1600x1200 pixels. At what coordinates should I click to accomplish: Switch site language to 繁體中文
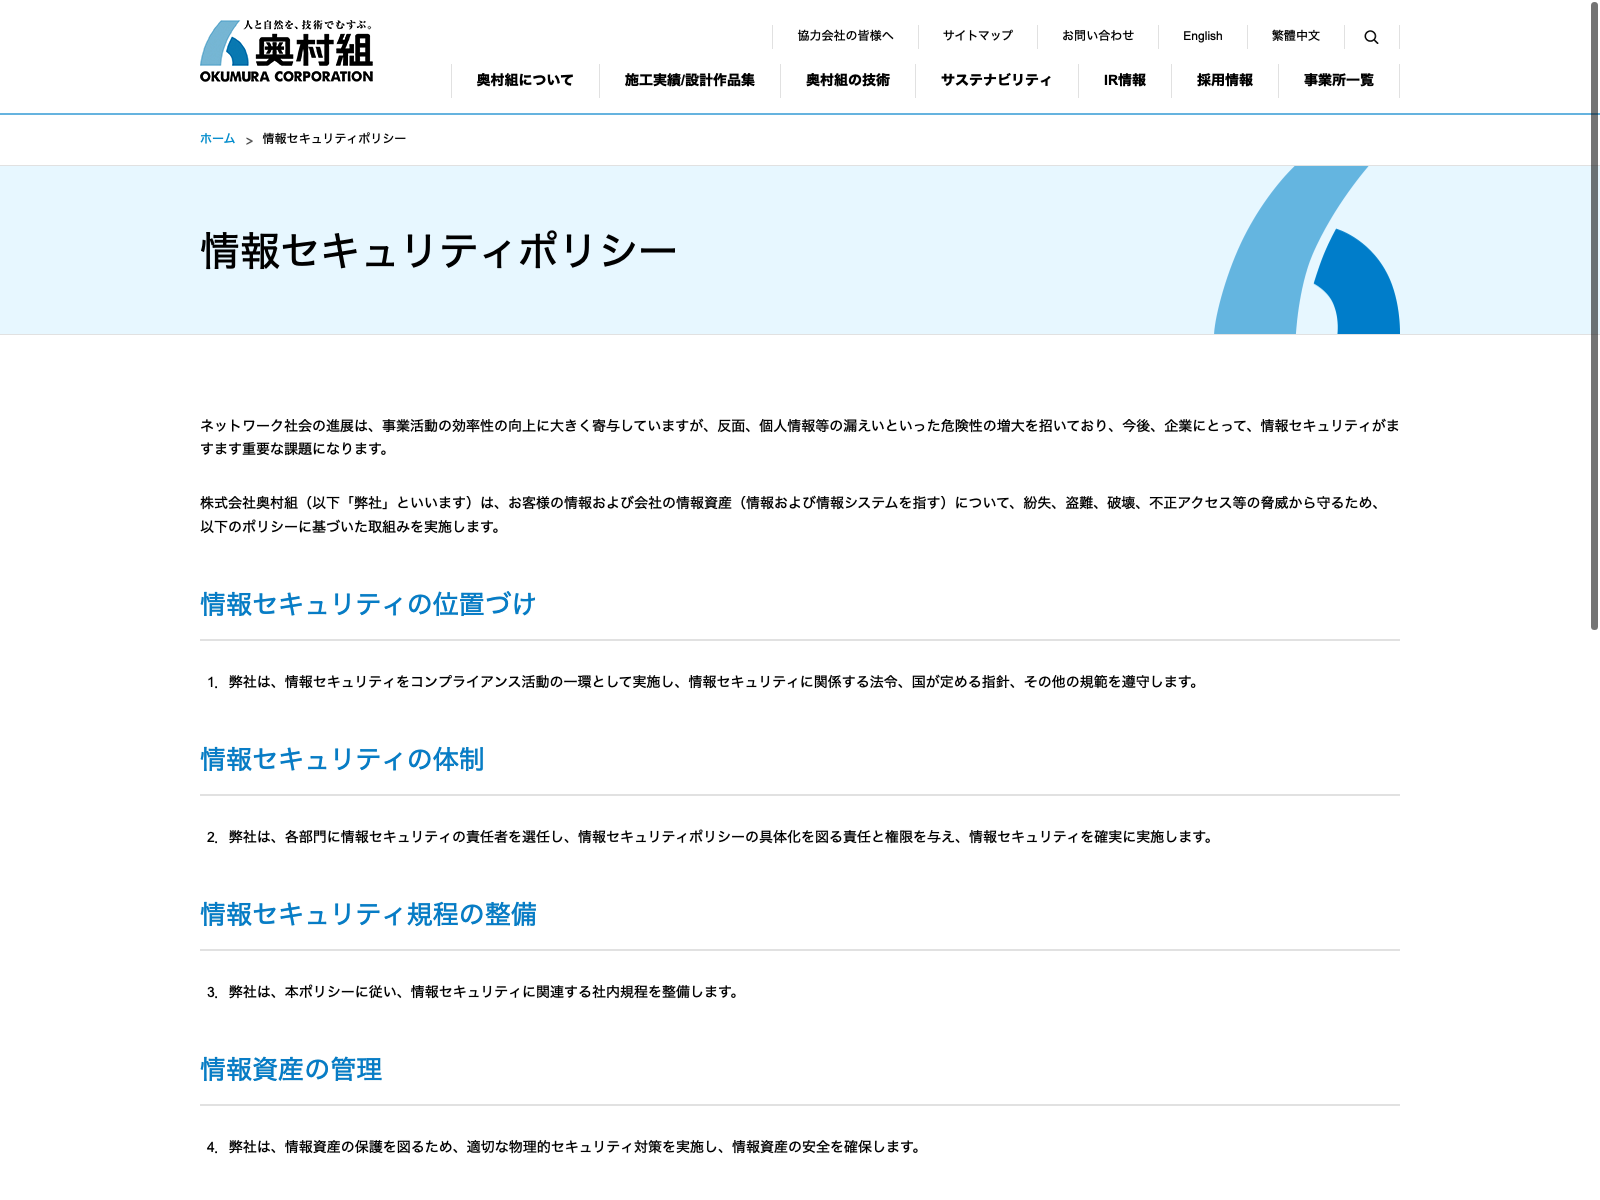click(x=1295, y=36)
